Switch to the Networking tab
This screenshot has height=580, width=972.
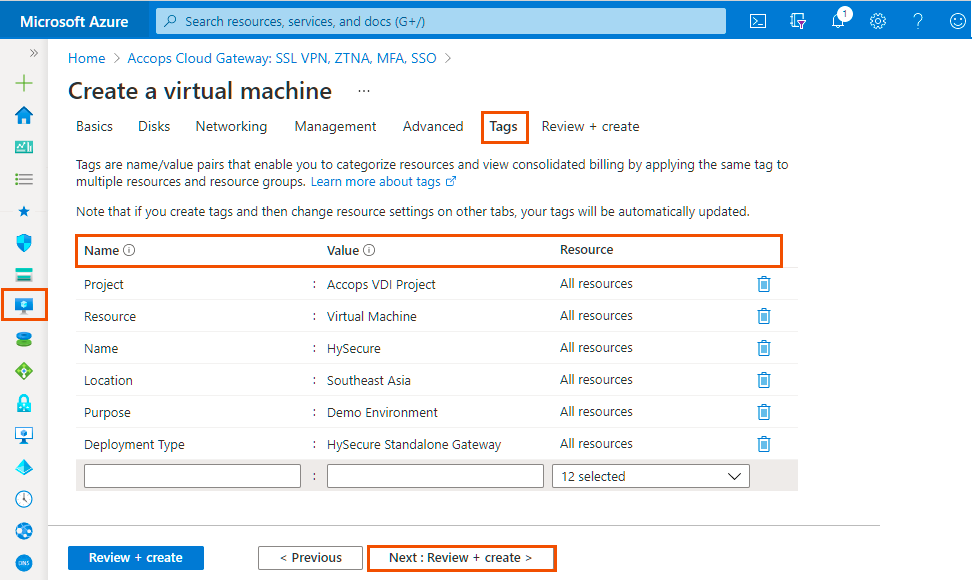[x=231, y=126]
